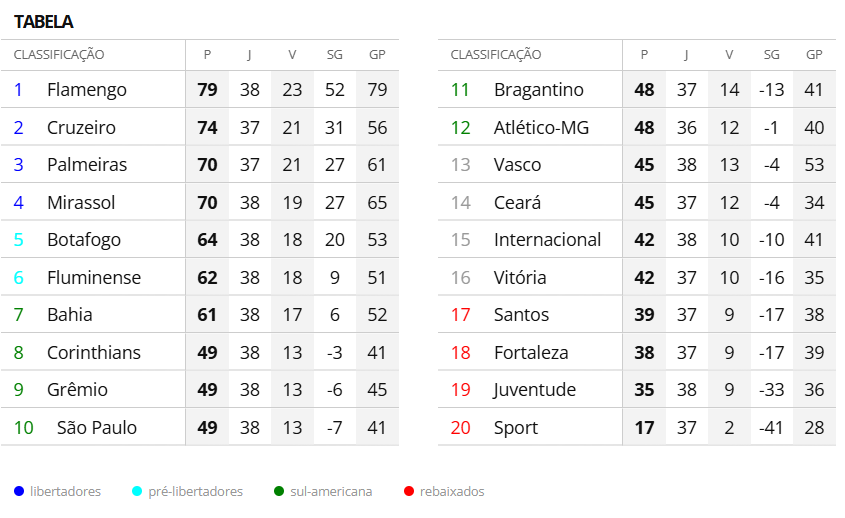
Task: Open Botafogo team entry
Action: pos(84,240)
